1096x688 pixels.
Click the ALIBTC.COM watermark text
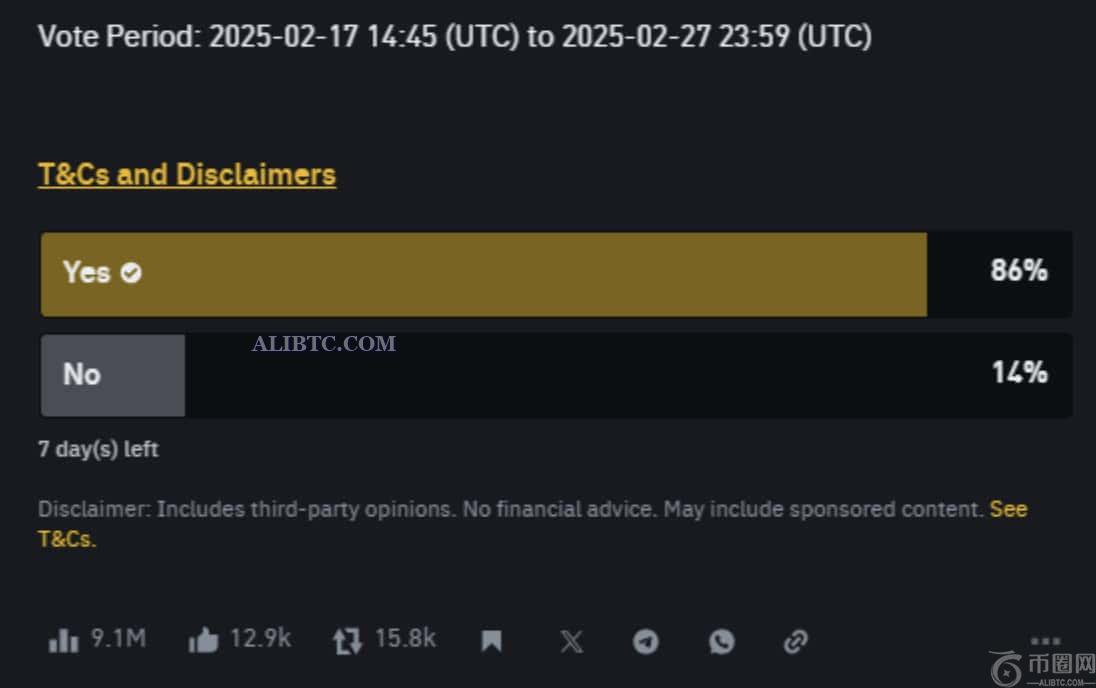(x=324, y=344)
